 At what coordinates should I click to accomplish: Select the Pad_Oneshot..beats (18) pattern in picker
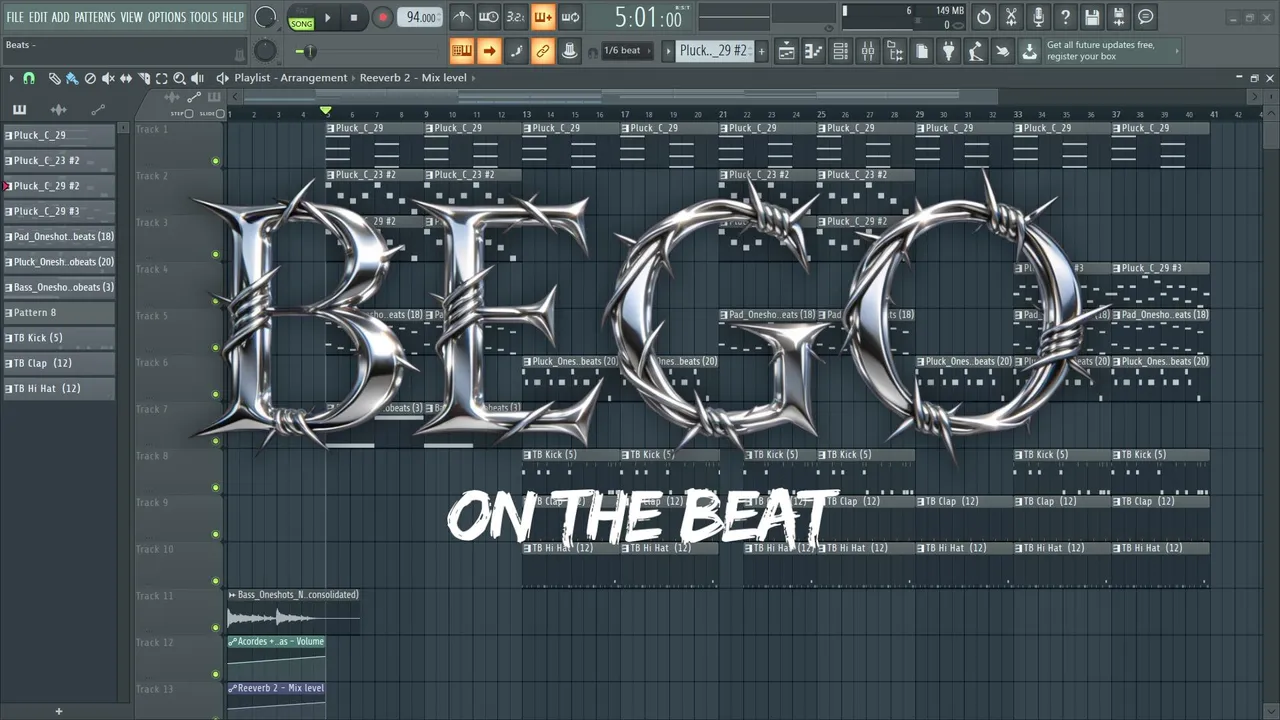[x=59, y=237]
